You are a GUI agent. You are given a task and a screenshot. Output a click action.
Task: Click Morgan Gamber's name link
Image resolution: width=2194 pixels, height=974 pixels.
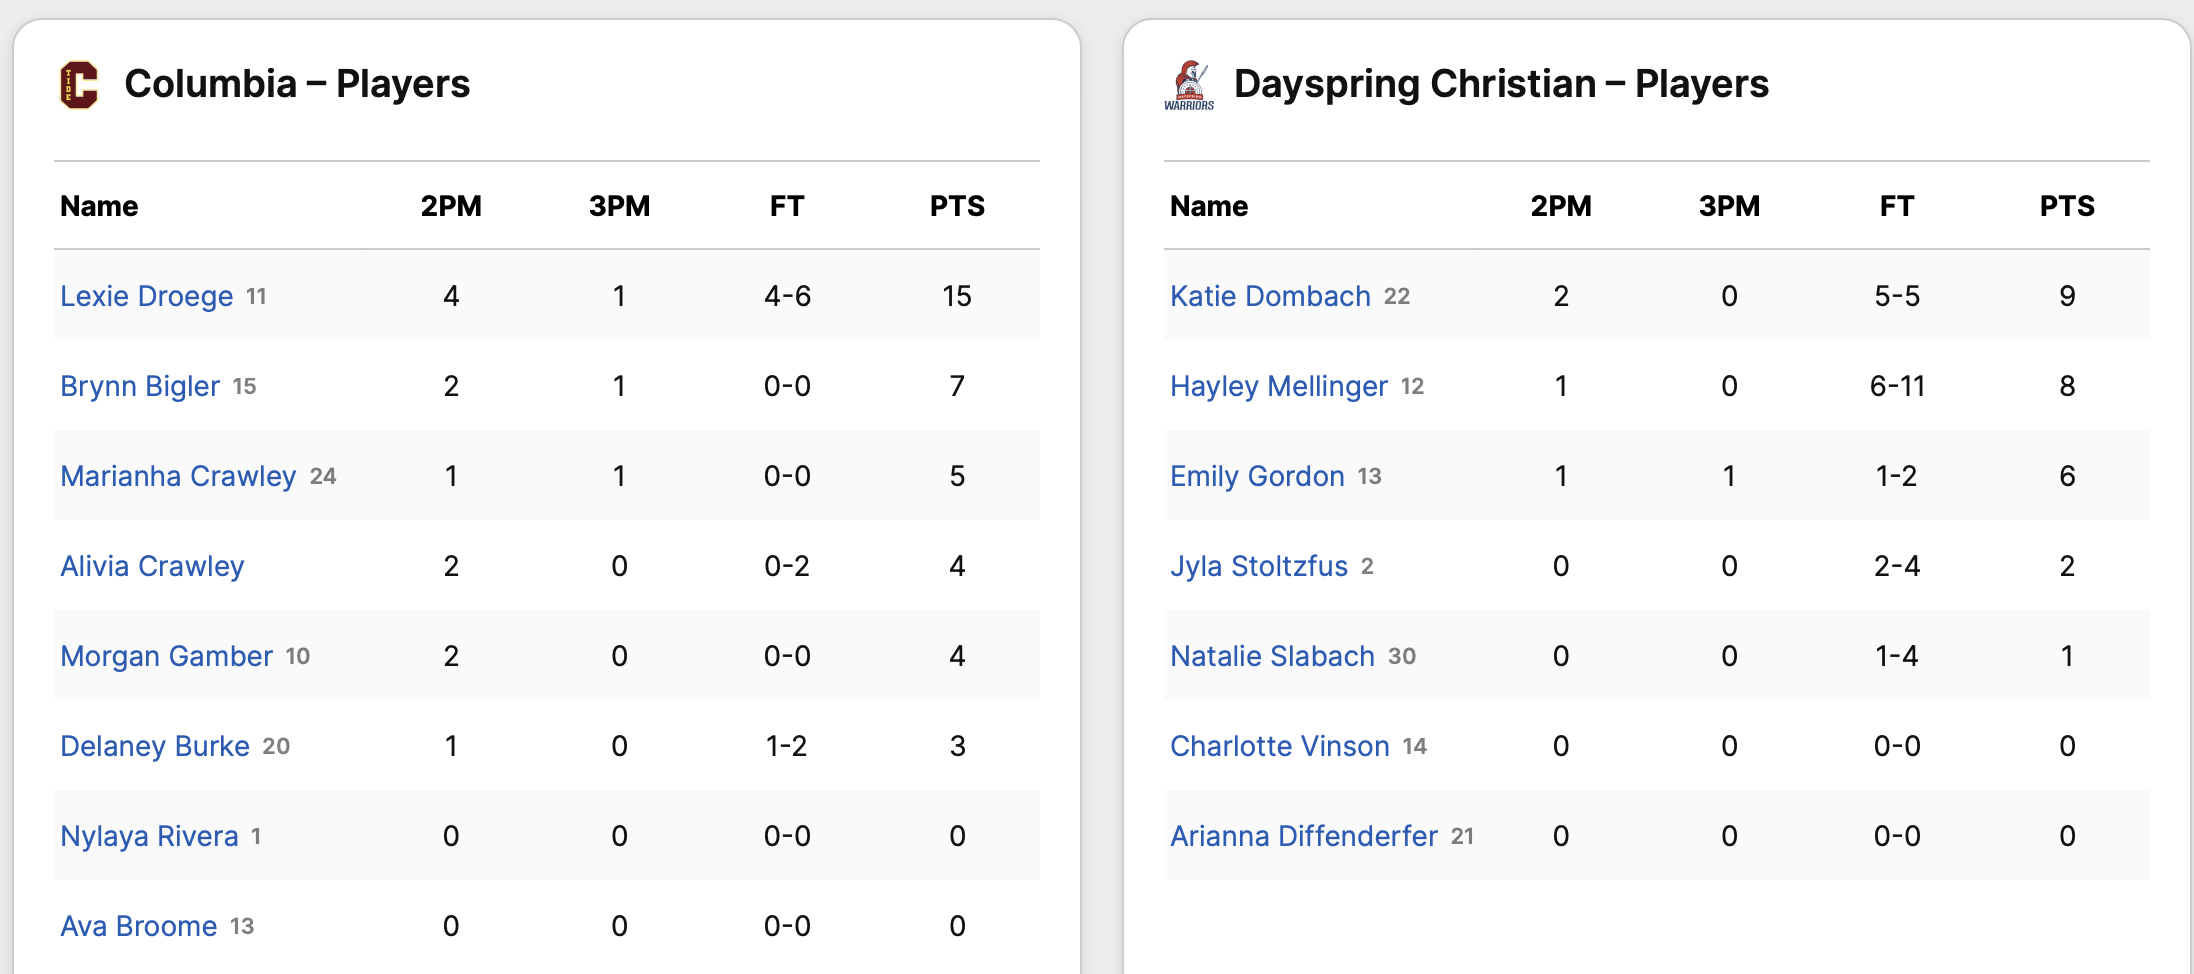166,656
